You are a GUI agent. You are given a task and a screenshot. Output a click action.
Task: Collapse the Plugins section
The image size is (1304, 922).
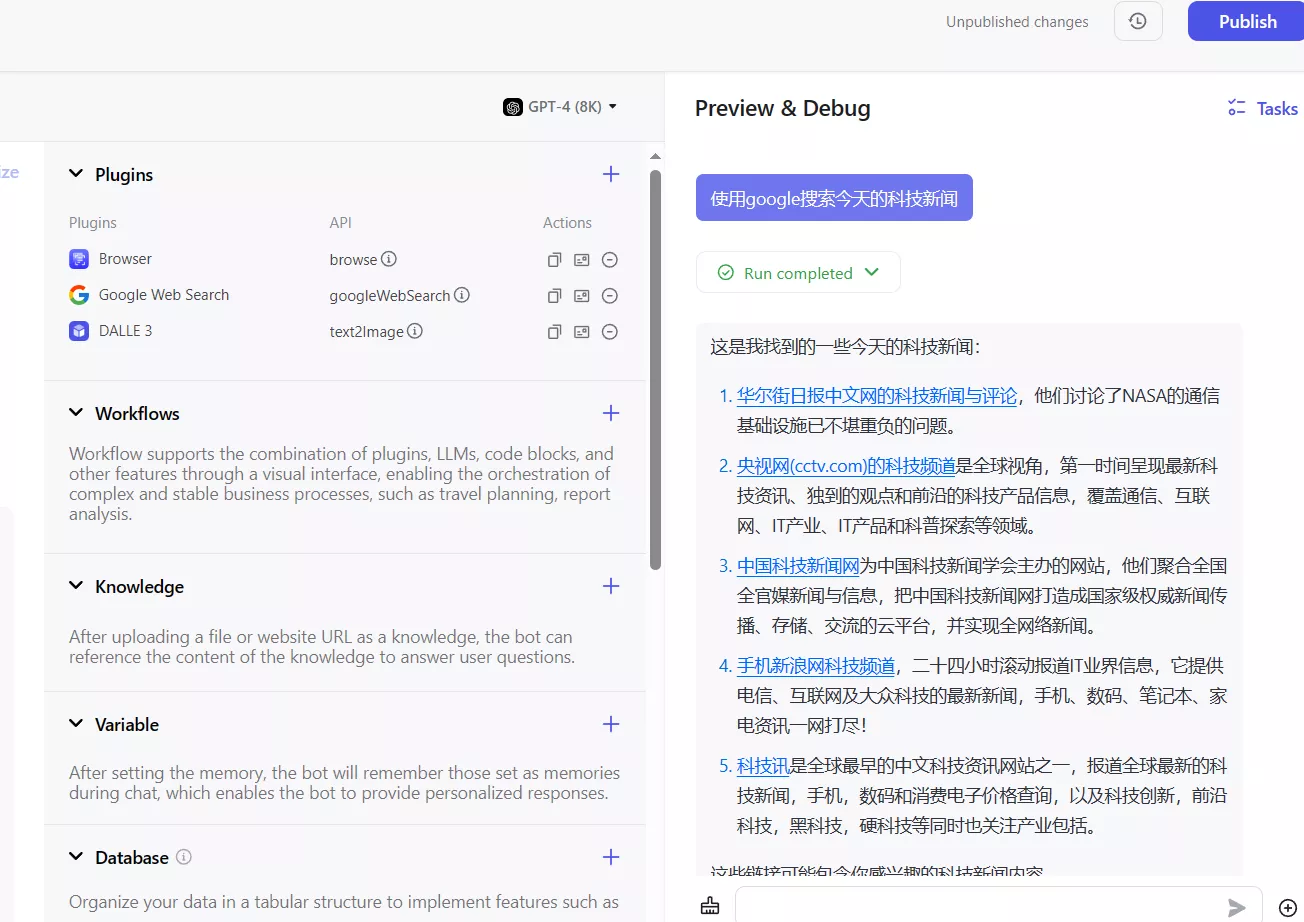(x=76, y=174)
